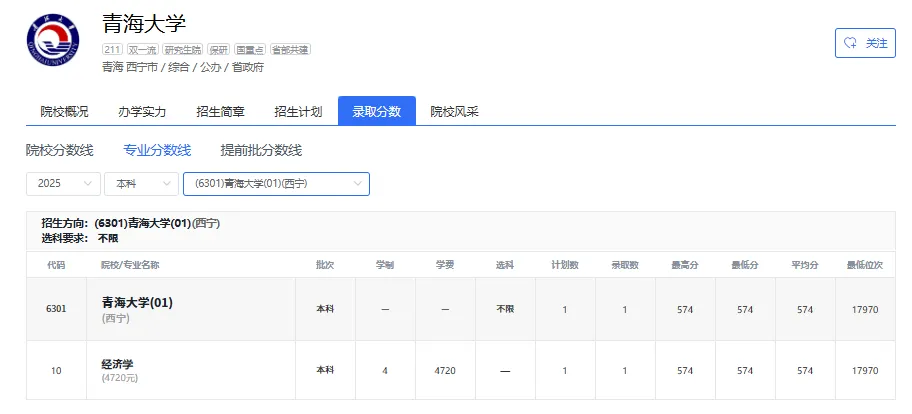Click the 最高分 column header
The image size is (912, 414).
pyautogui.click(x=685, y=265)
